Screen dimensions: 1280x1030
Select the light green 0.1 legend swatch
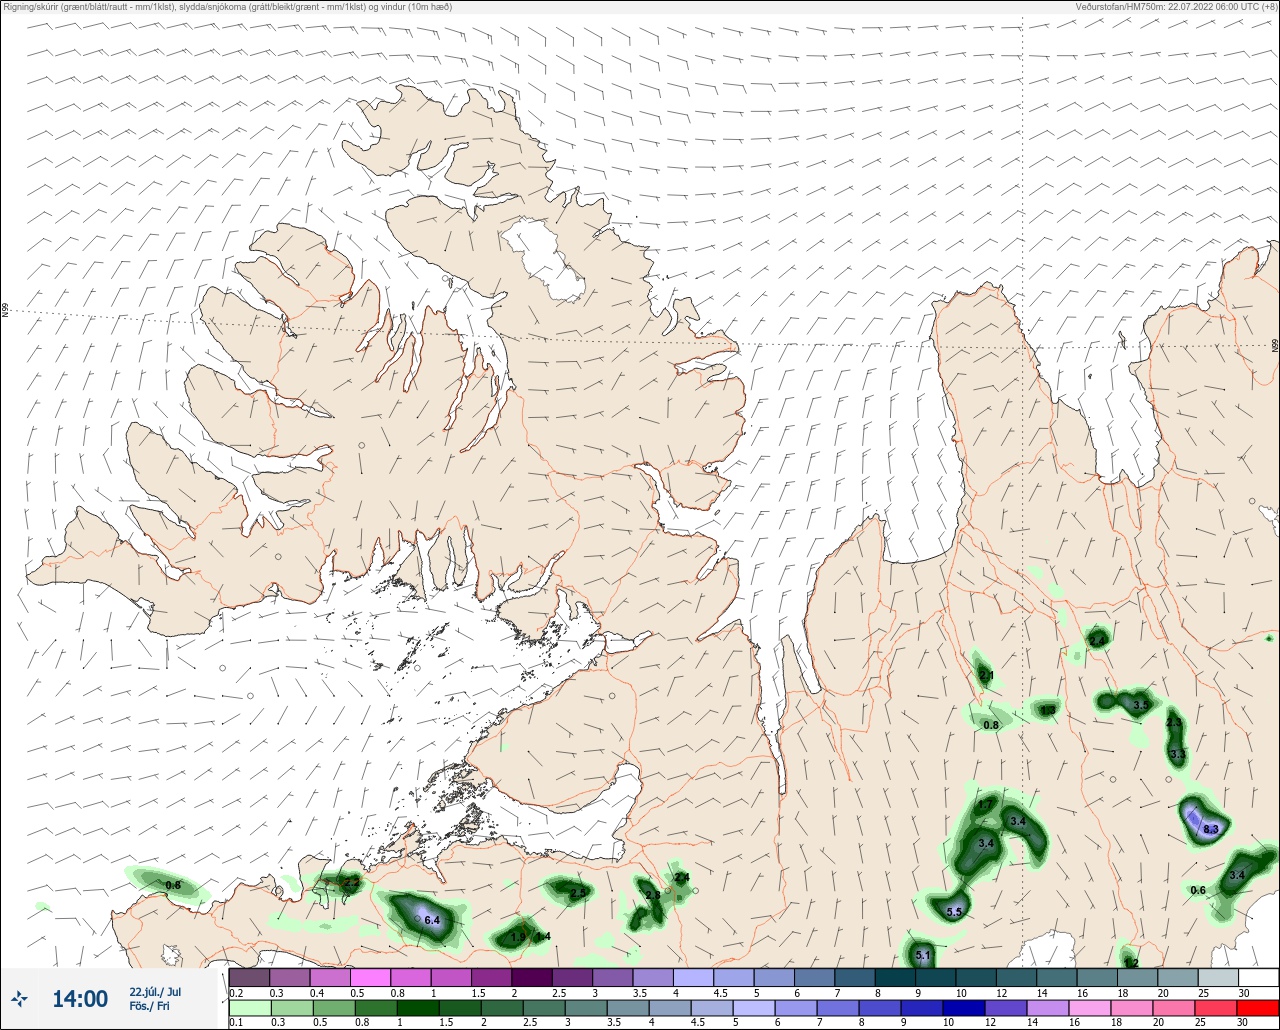point(249,1008)
